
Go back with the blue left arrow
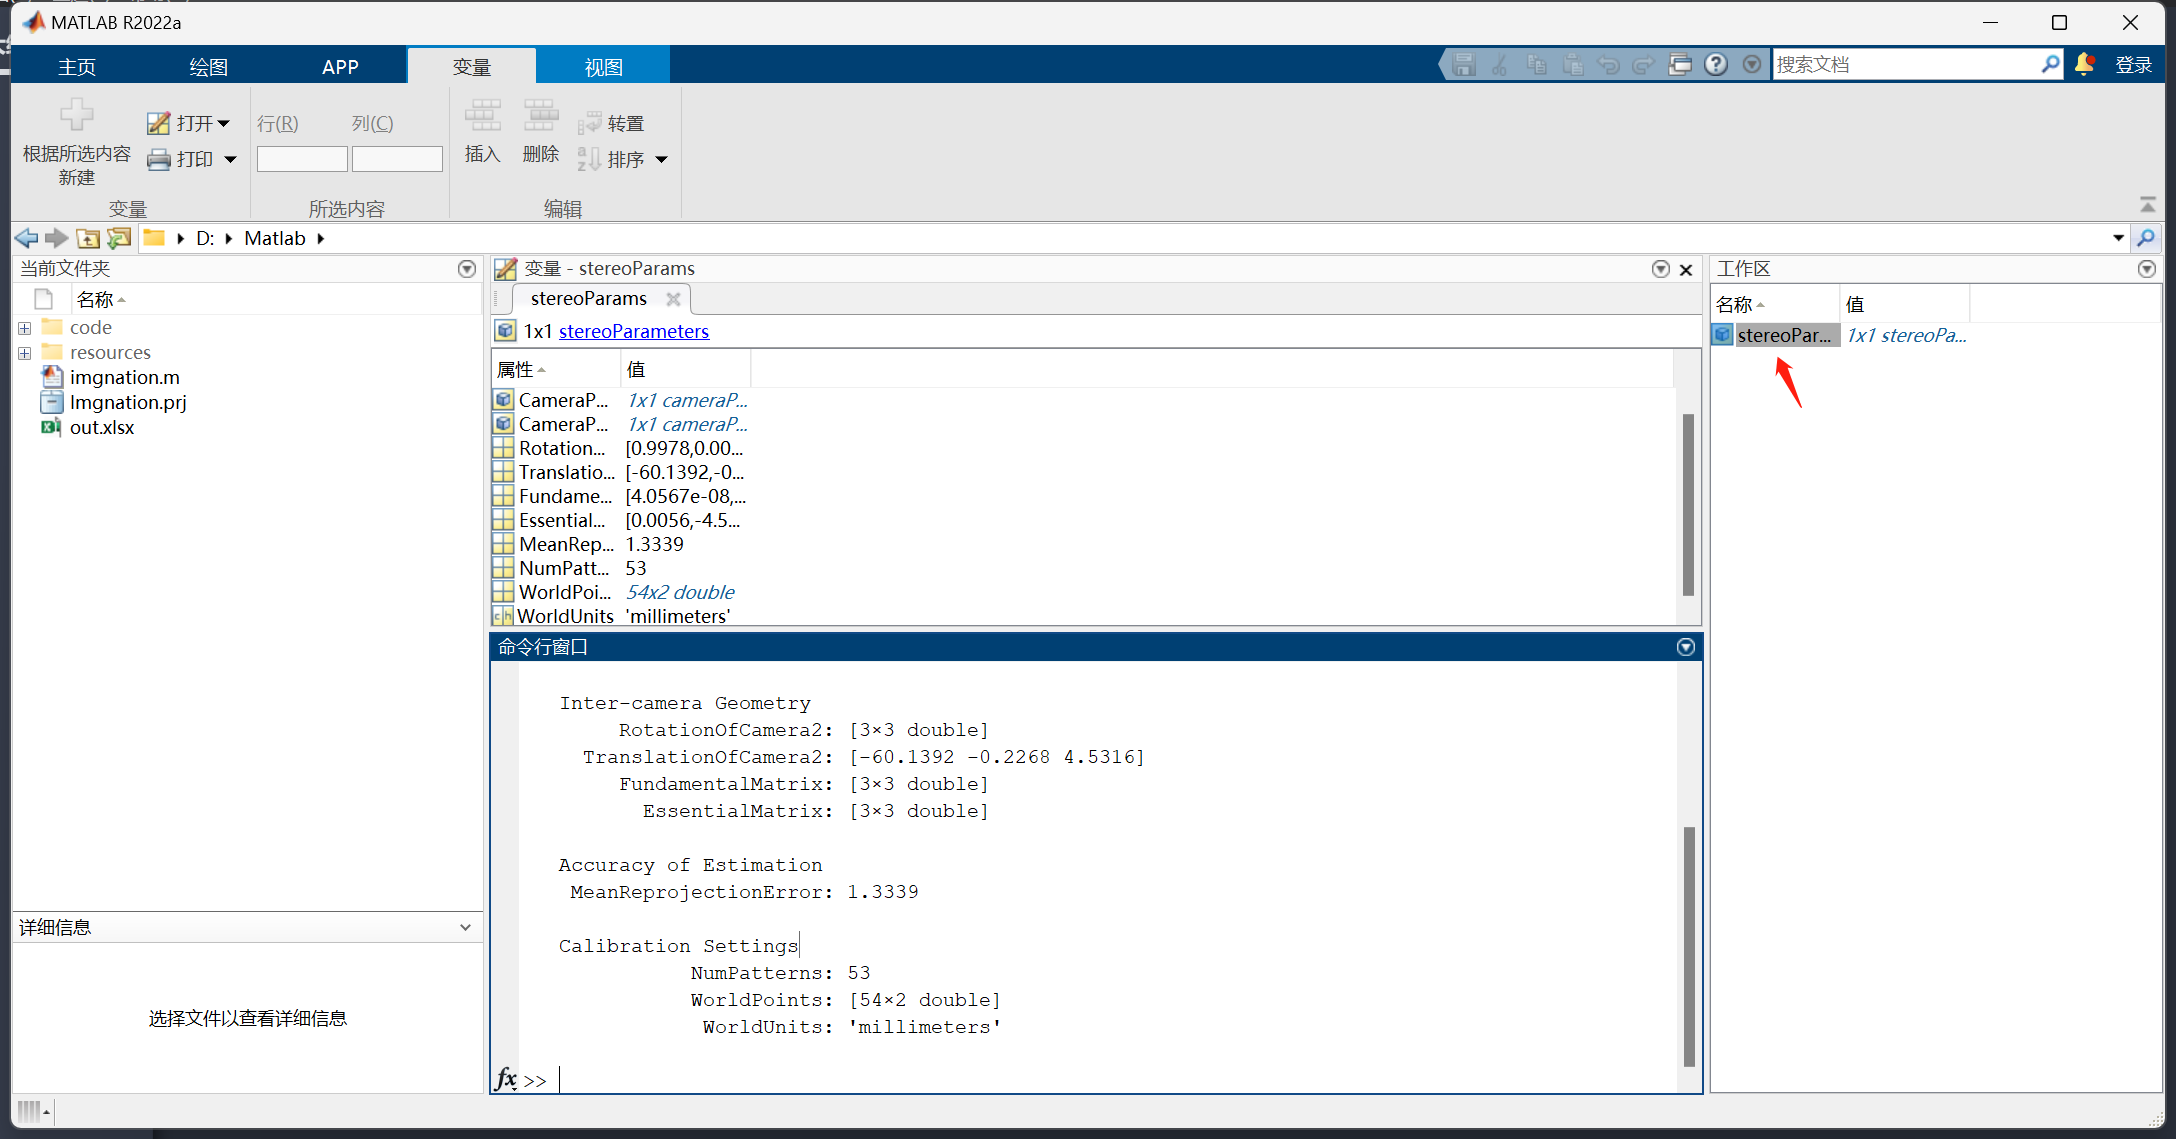click(27, 238)
